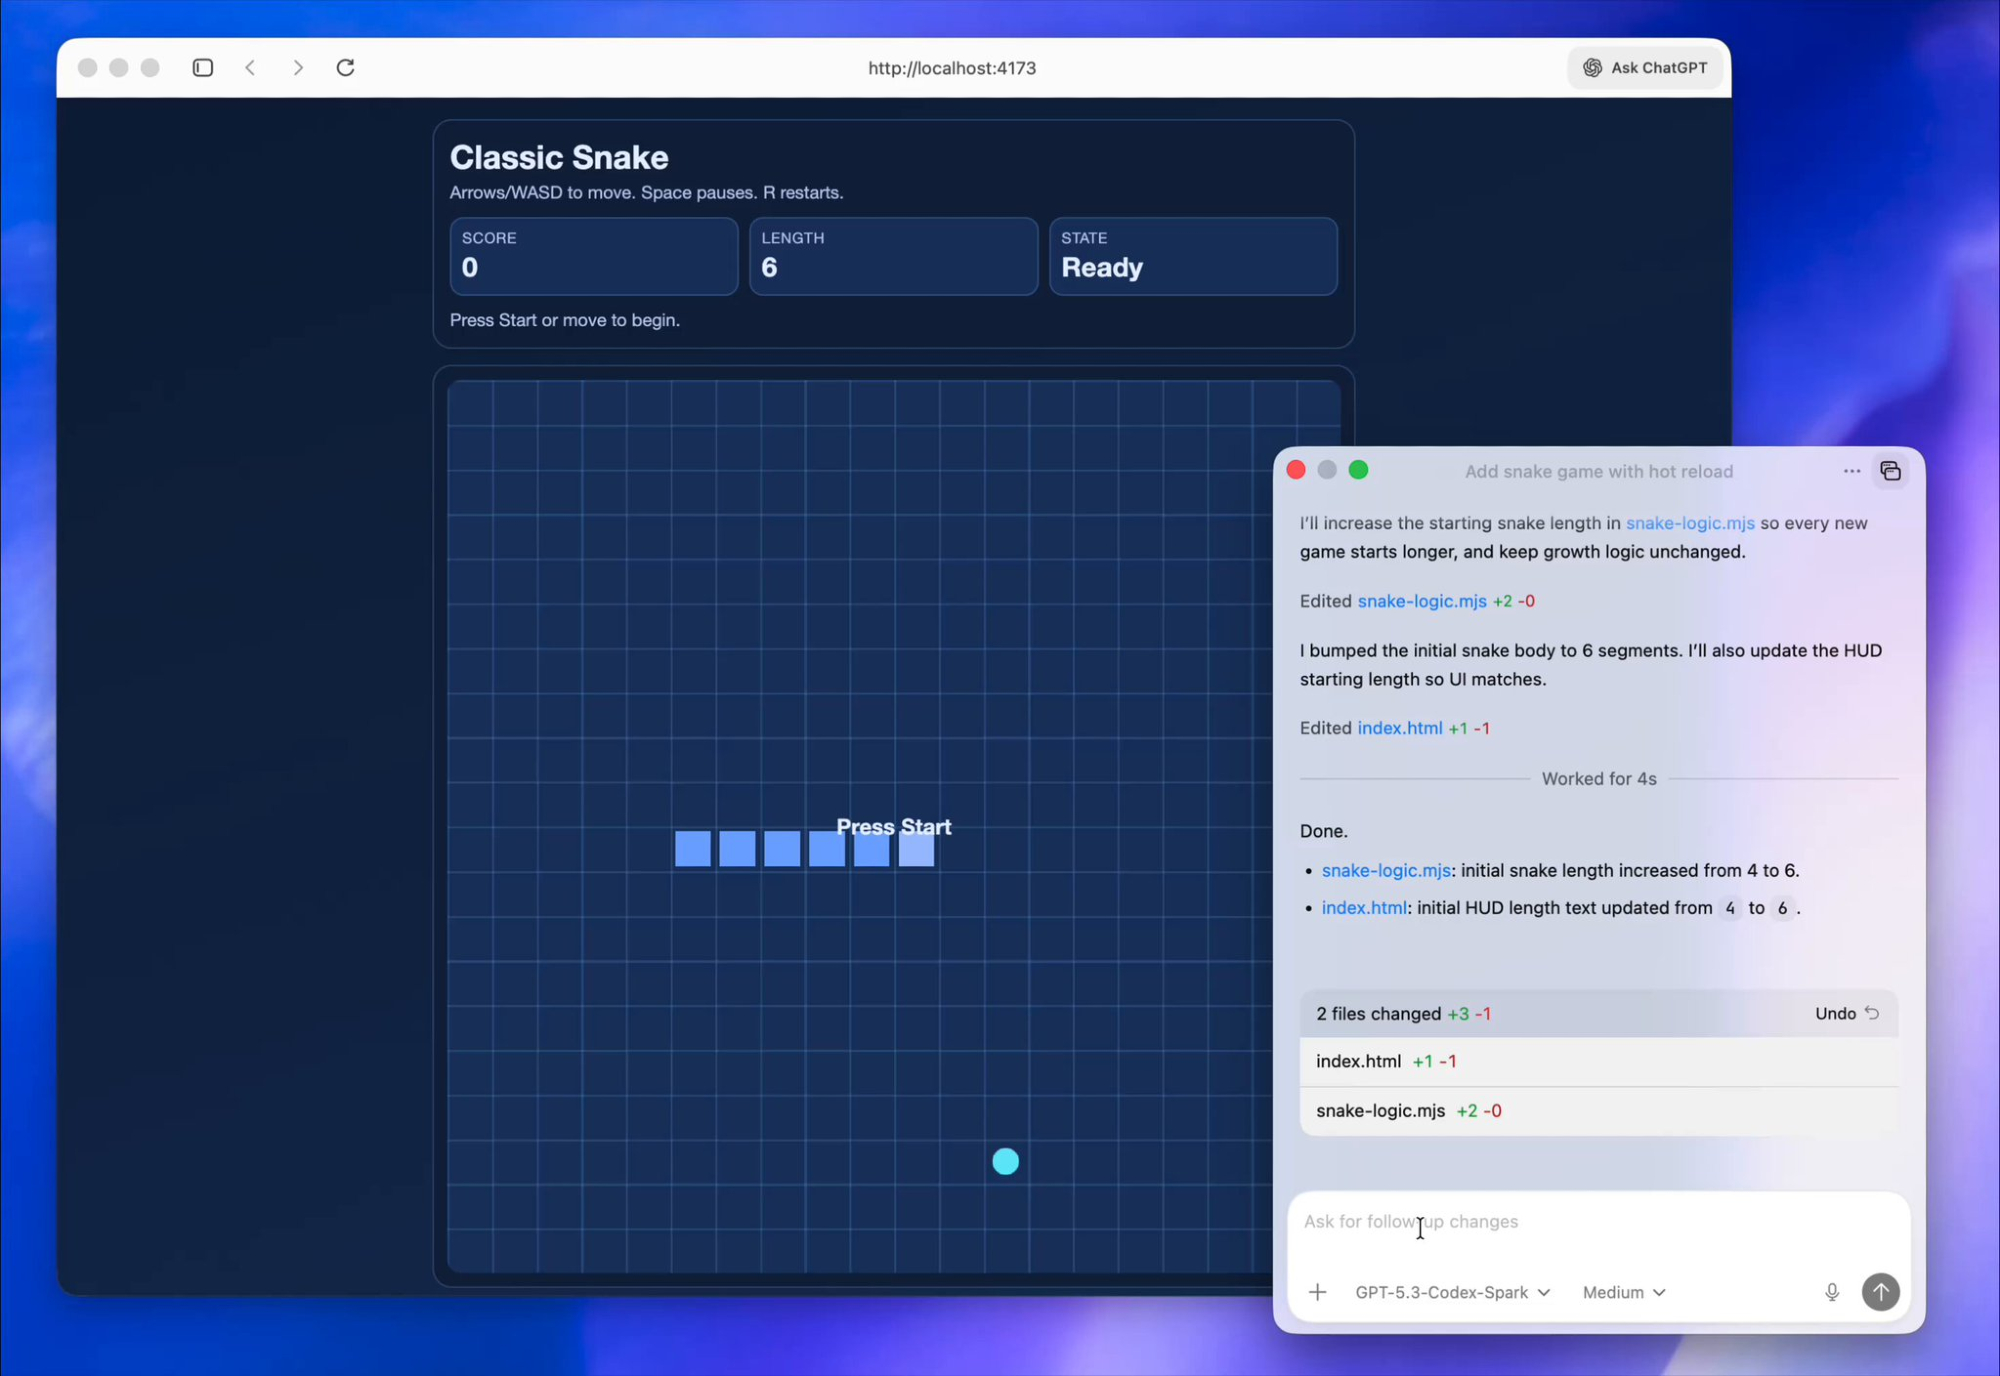Click the cyan food dot on board
This screenshot has width=2000, height=1376.
(1005, 1161)
